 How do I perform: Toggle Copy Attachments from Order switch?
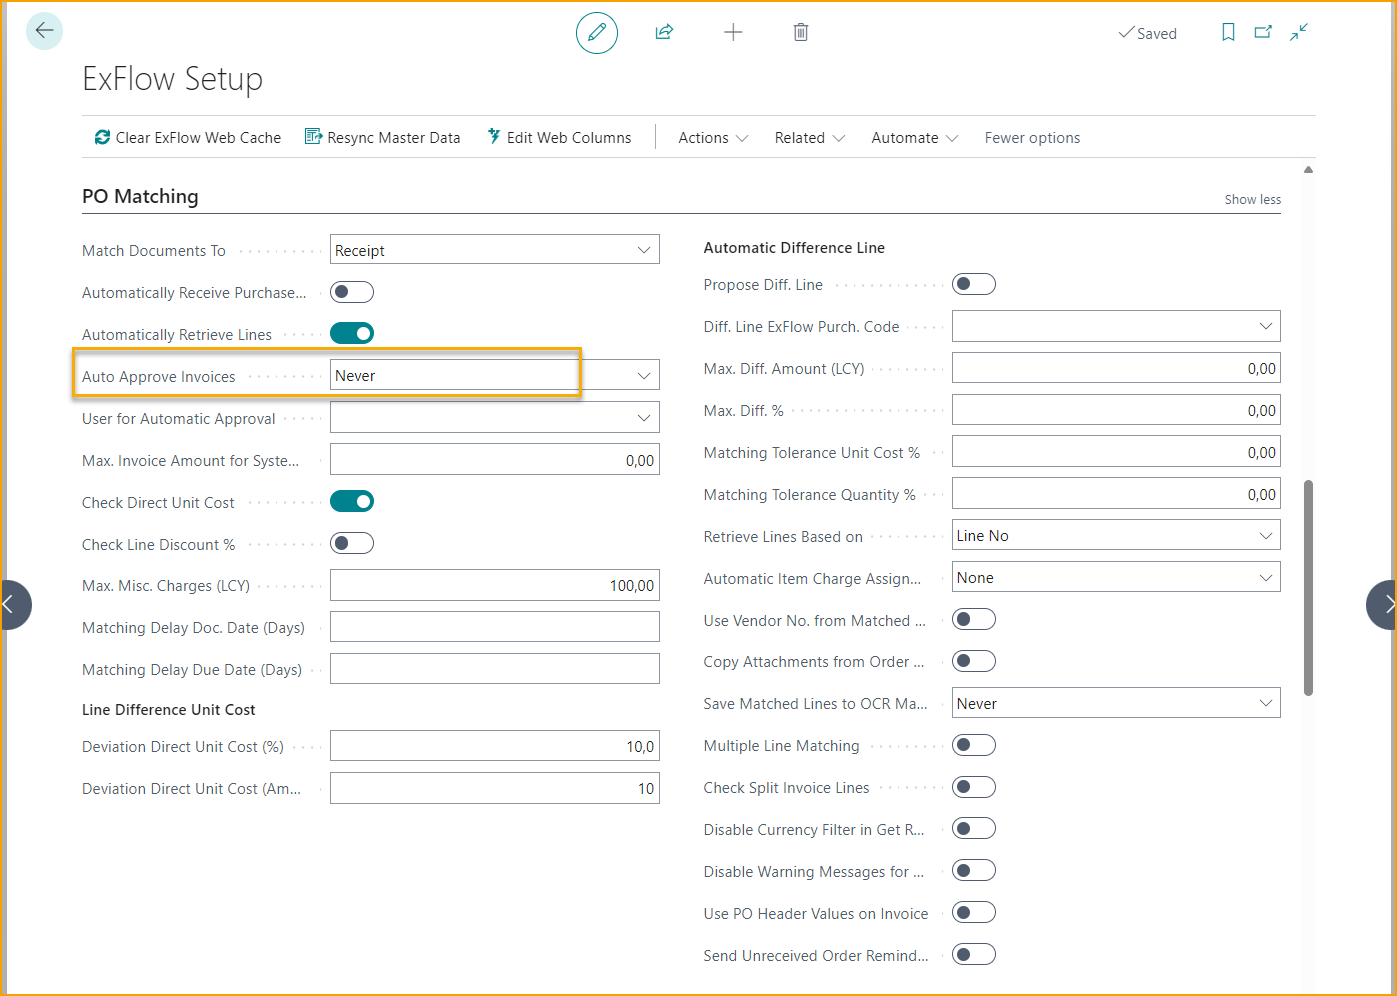click(974, 661)
